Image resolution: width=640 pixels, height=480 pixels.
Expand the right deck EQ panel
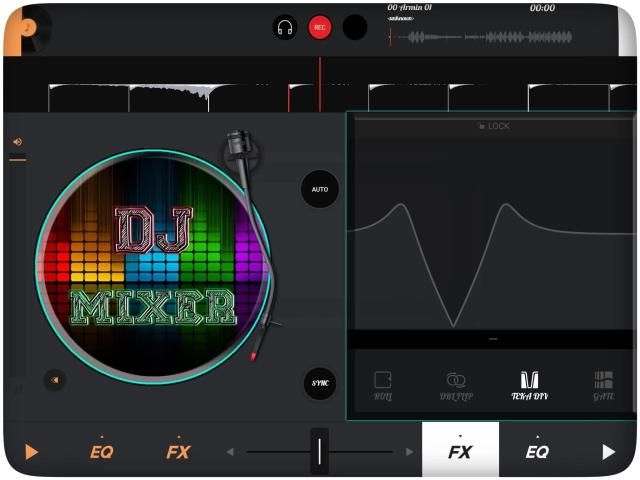[537, 451]
